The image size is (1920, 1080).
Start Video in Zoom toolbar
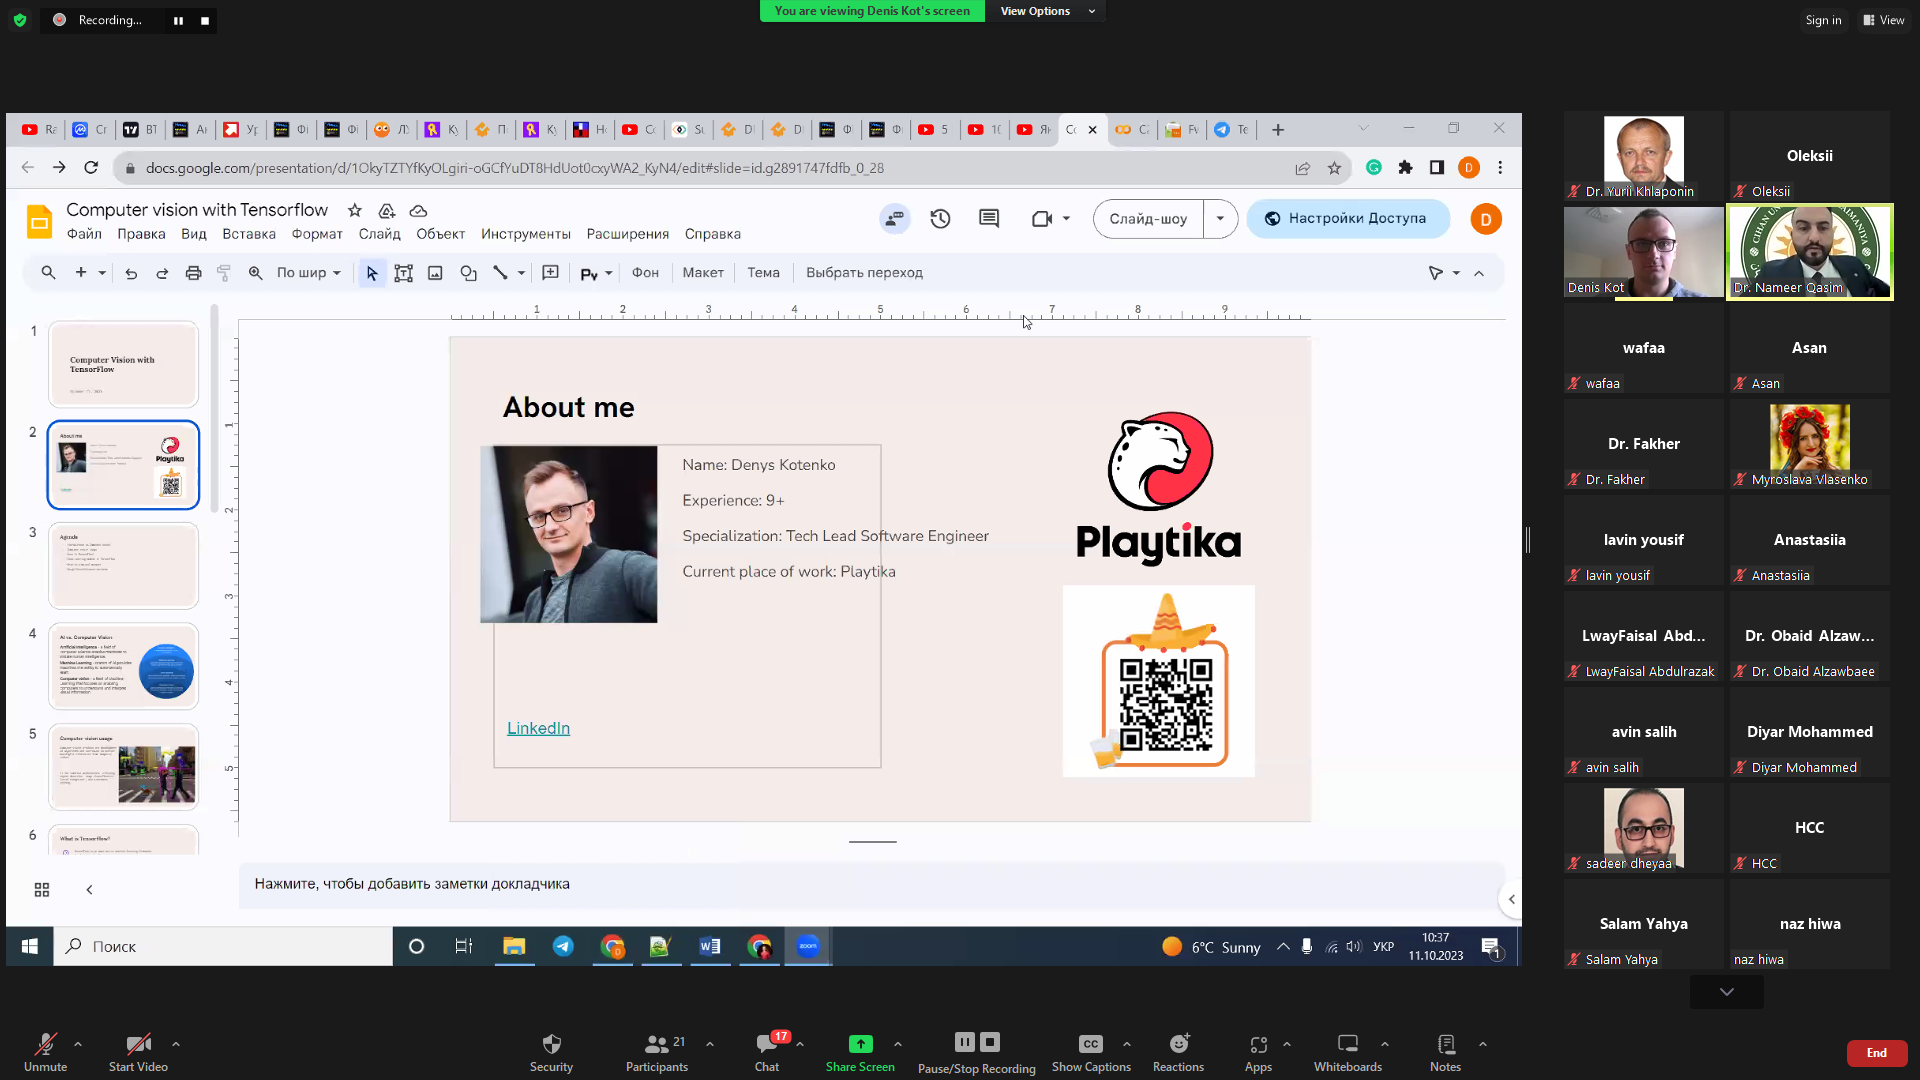(138, 1051)
